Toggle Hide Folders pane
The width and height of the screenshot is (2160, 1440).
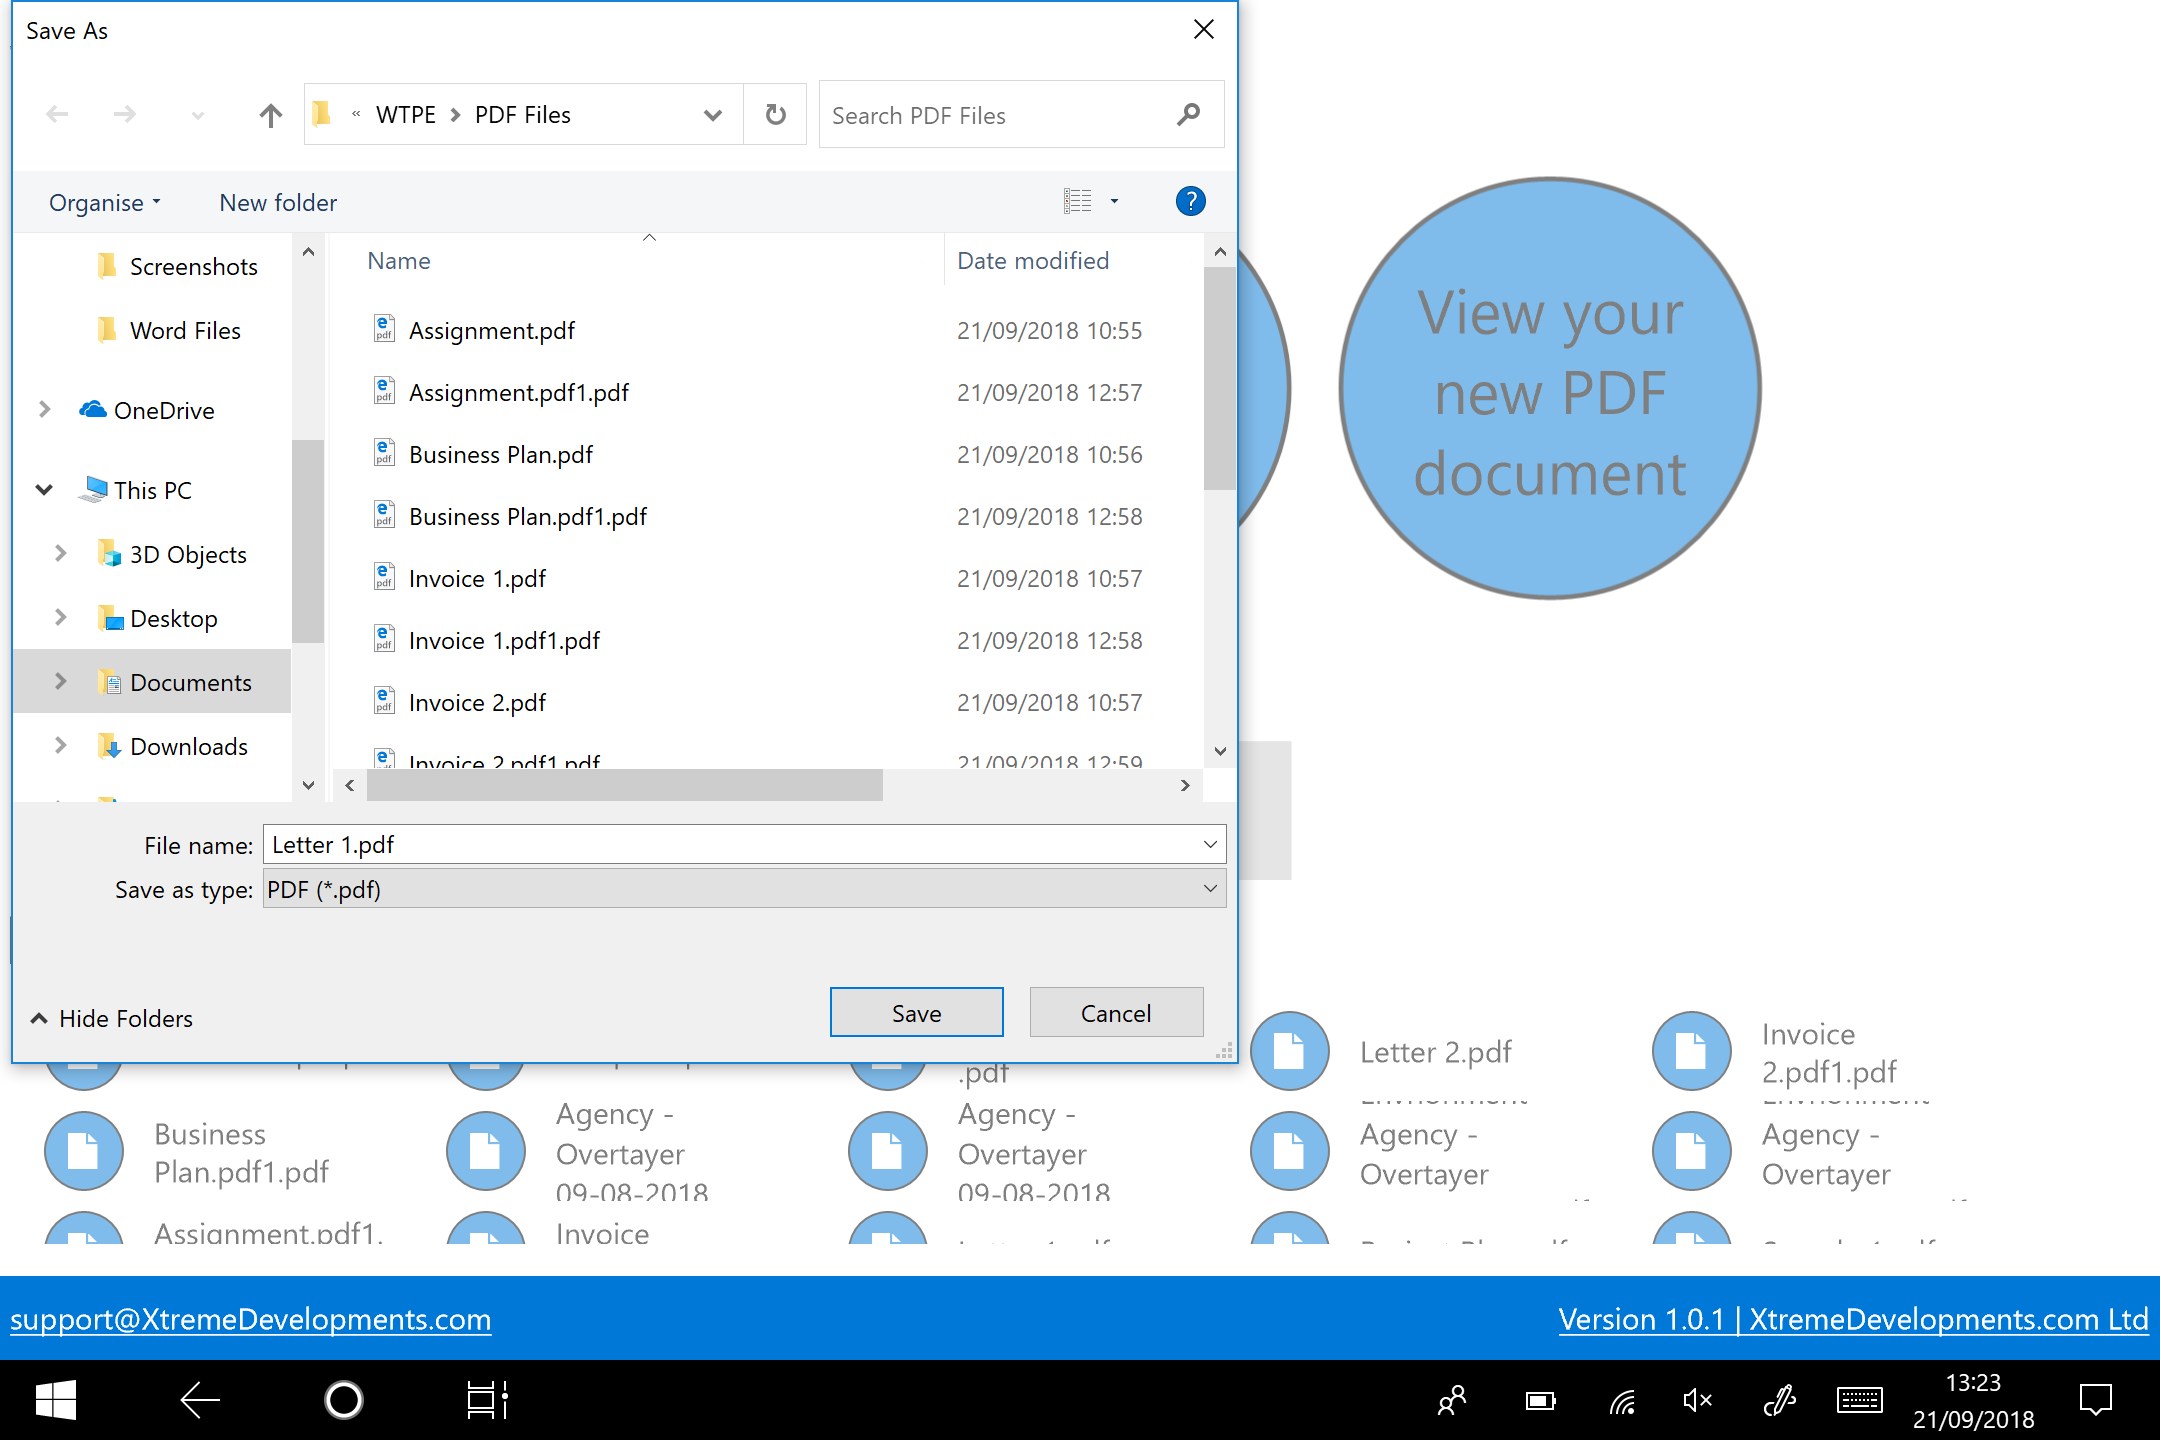coord(111,1018)
